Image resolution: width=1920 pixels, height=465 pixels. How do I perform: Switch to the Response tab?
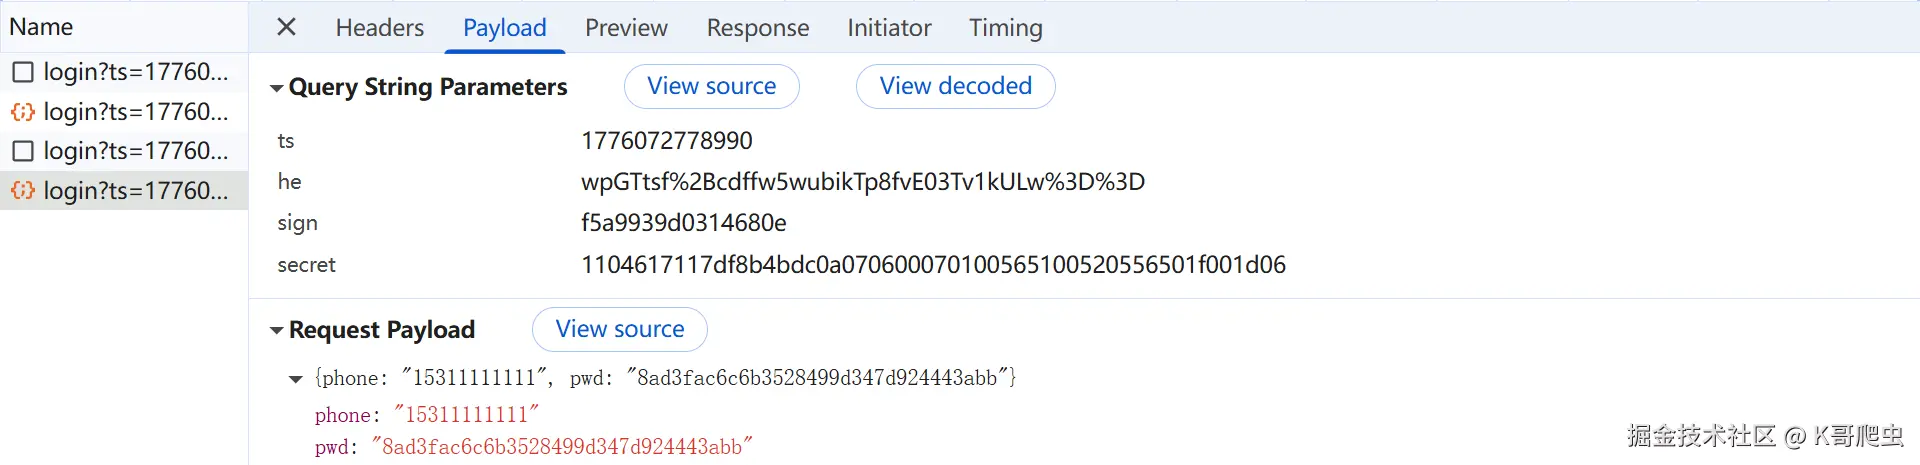[758, 28]
